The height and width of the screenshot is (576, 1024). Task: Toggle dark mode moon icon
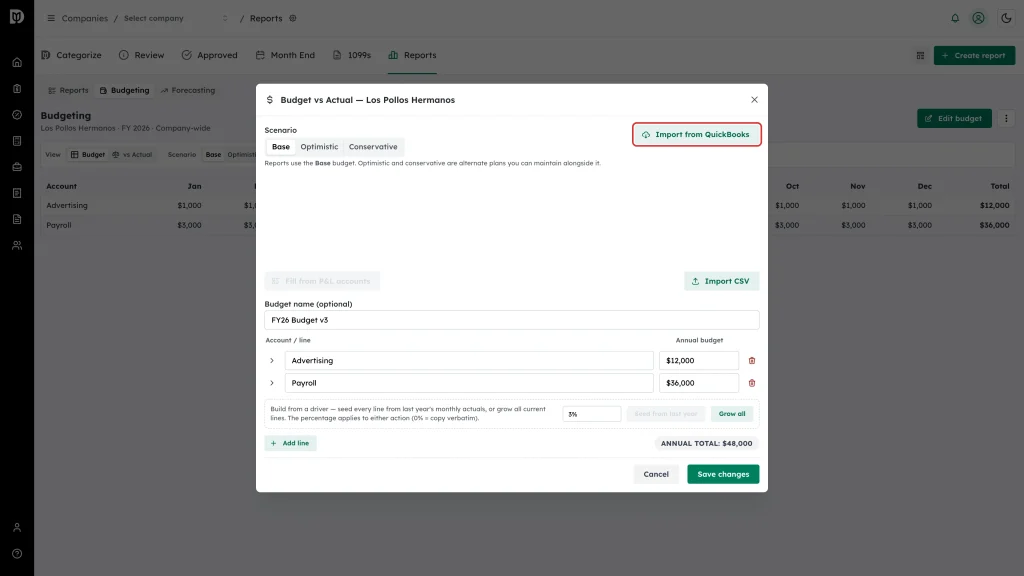point(1006,18)
